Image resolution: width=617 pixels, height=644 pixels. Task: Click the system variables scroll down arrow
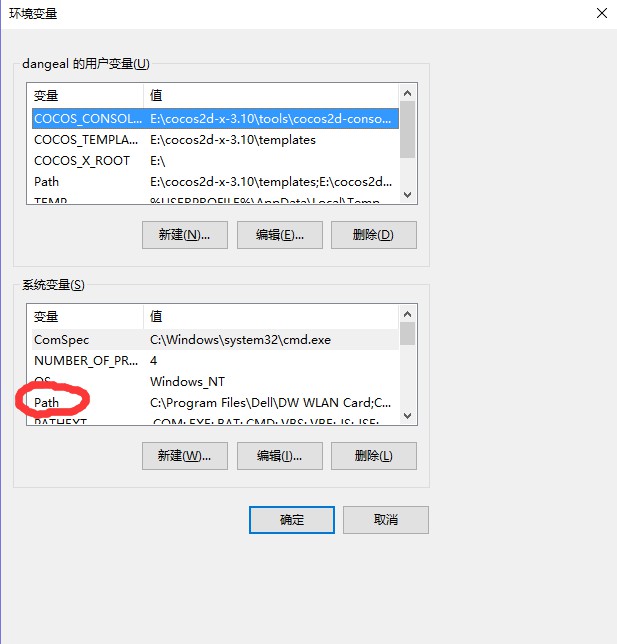click(x=407, y=416)
